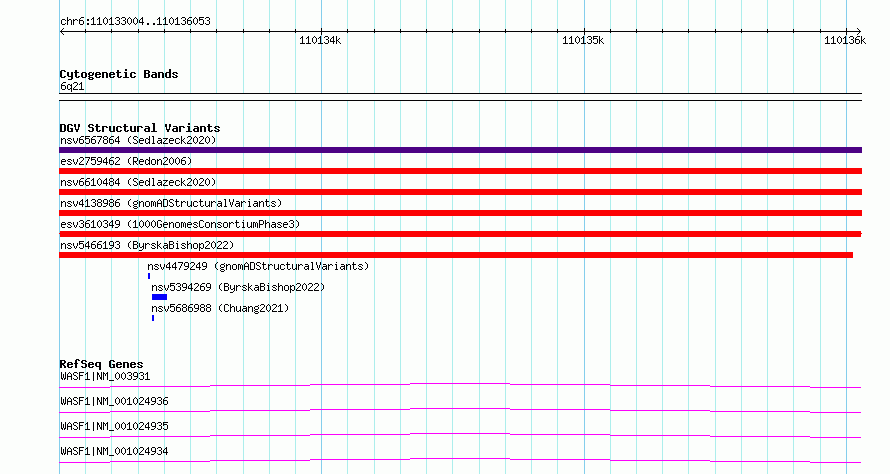Select the magenta line under WASF1|NM_003931
This screenshot has height=474, width=890.
click(x=460, y=385)
